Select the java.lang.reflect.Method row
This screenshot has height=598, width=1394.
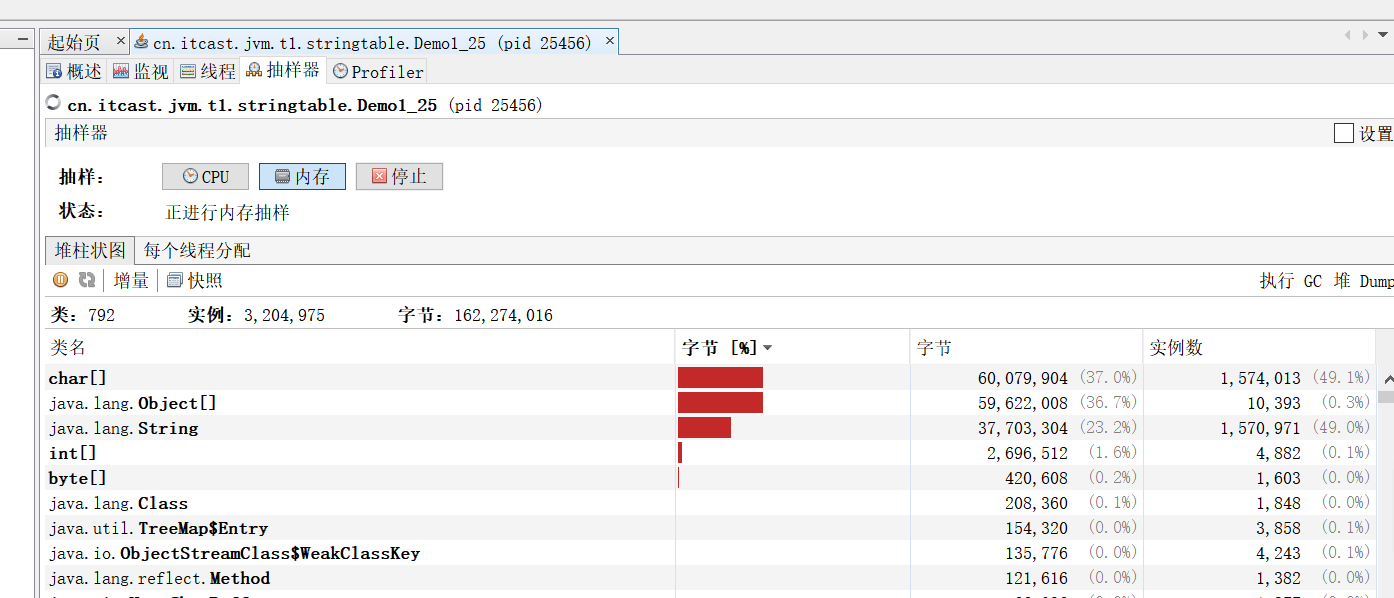[710, 578]
